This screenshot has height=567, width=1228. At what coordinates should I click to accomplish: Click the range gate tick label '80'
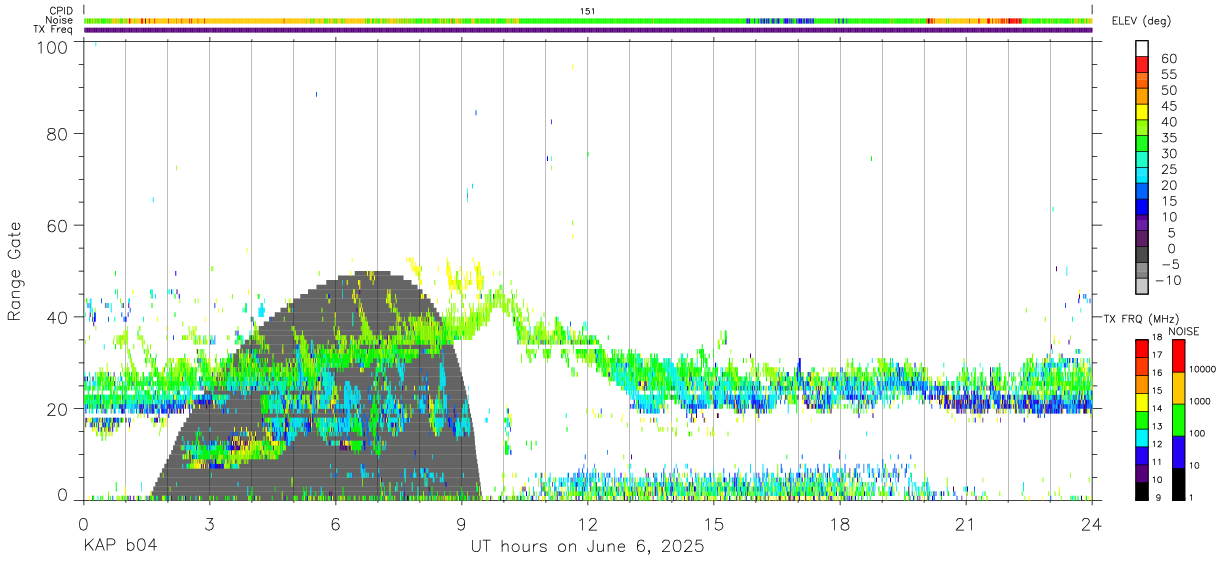click(58, 133)
